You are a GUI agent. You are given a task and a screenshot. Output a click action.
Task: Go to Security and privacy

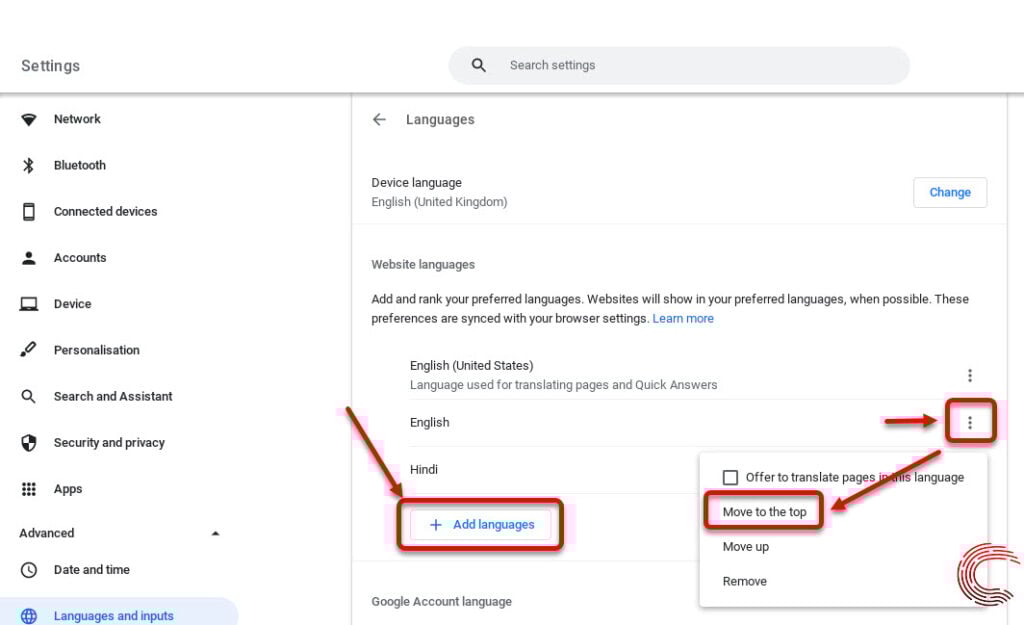click(109, 443)
